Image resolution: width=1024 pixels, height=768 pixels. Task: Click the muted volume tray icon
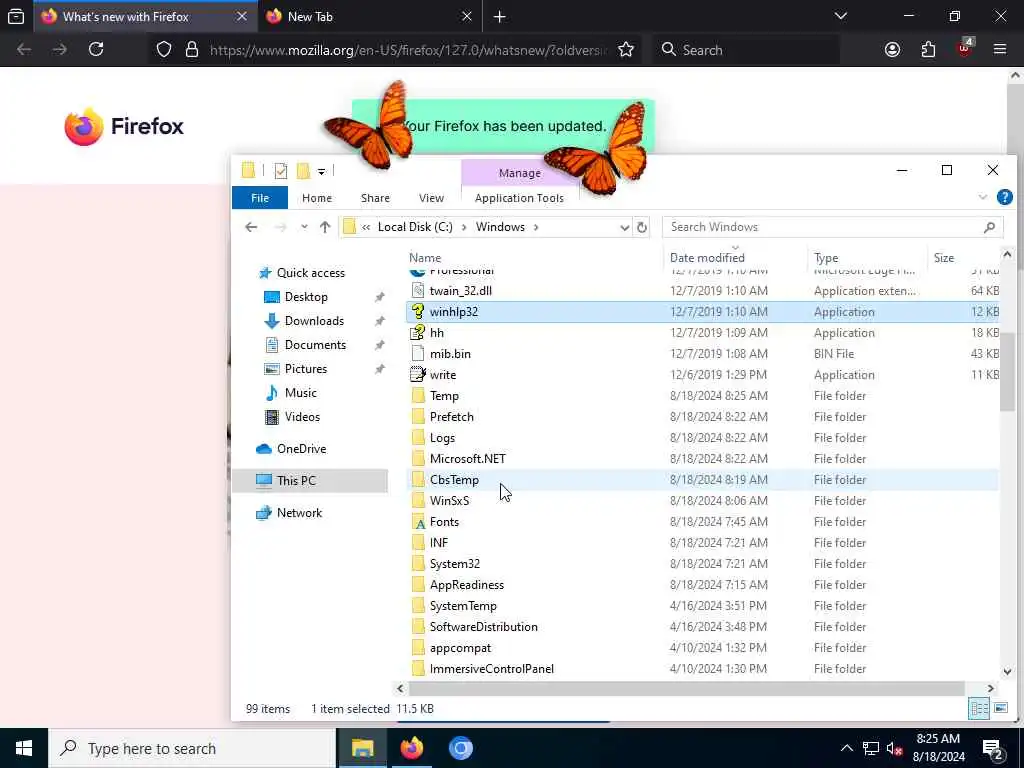pos(894,748)
